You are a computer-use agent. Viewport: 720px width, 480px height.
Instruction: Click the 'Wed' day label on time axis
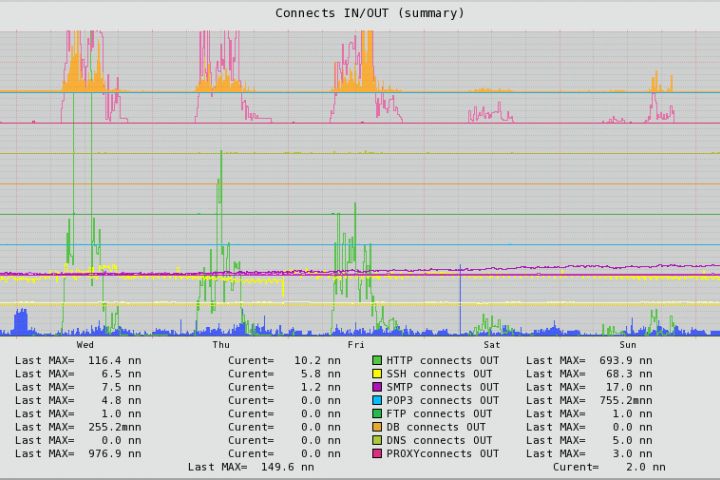pos(85,345)
